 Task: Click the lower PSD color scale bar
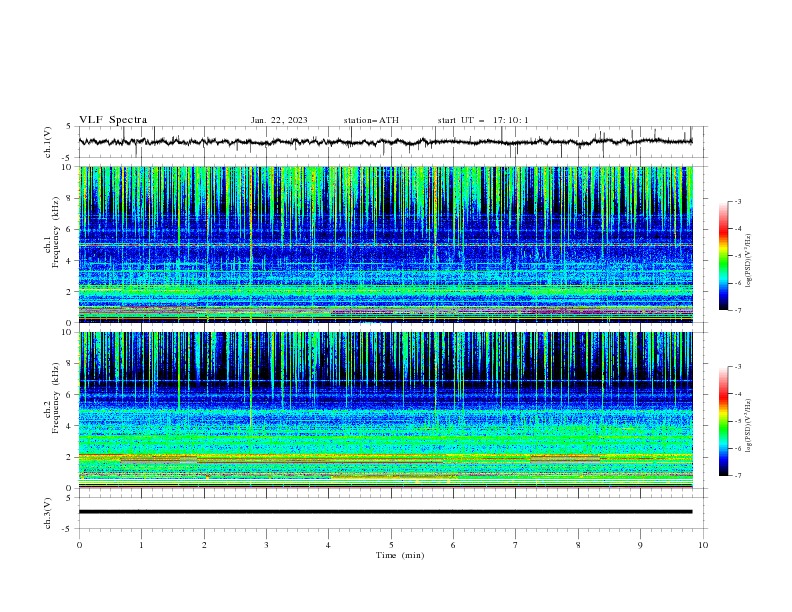723,421
